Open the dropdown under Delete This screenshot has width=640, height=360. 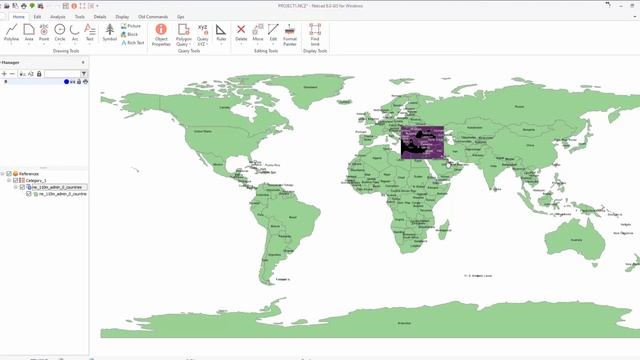[x=241, y=44]
